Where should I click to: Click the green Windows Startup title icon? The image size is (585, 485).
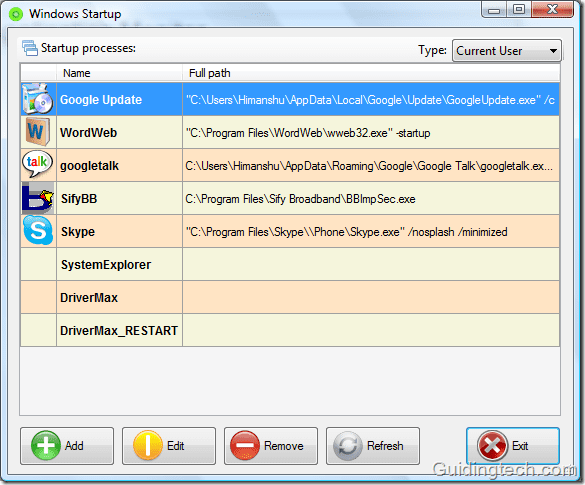pos(16,14)
